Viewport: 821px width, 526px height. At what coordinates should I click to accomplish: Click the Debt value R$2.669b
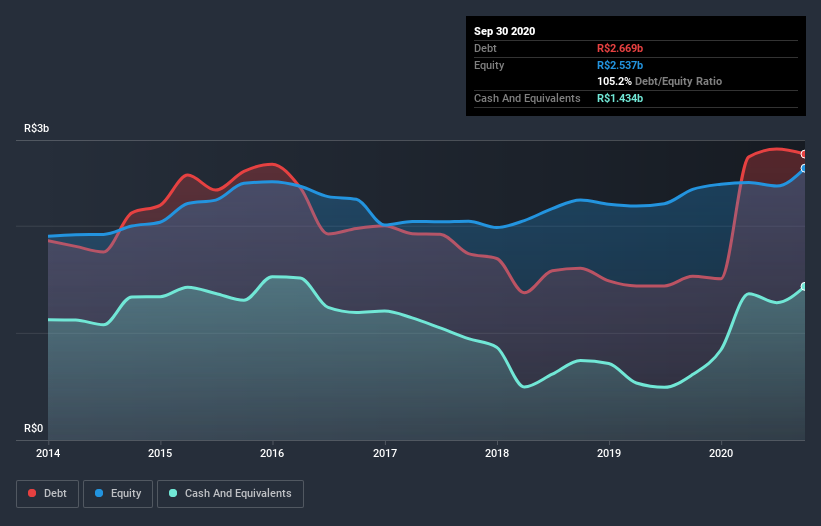620,49
